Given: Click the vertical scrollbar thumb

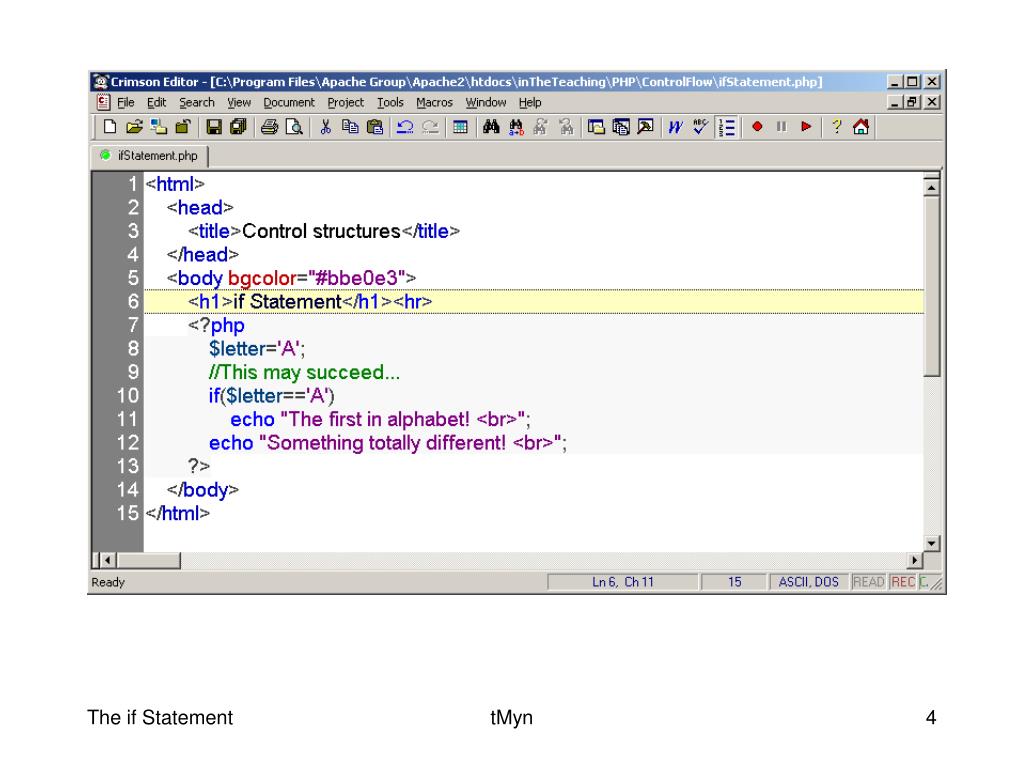Looking at the screenshot, I should pos(931,286).
